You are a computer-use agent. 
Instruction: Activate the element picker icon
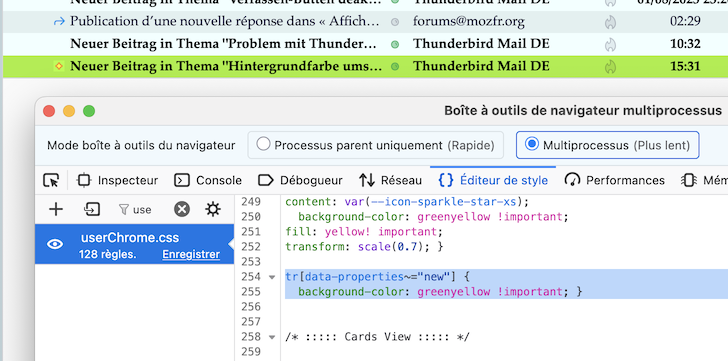pyautogui.click(x=51, y=180)
